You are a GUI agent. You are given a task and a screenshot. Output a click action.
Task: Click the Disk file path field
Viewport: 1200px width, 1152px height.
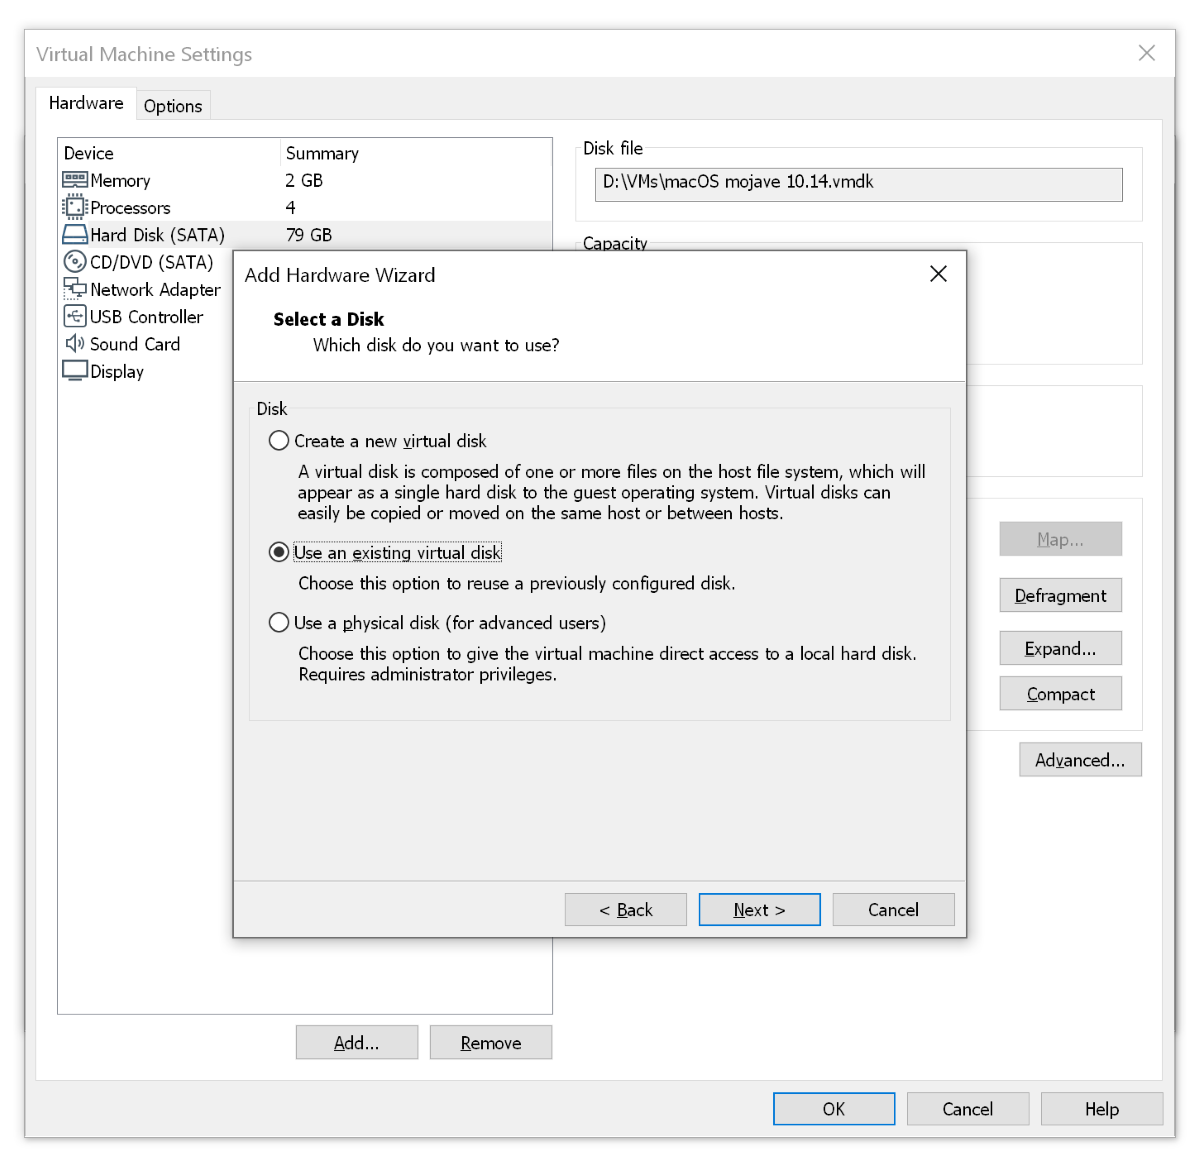point(858,183)
